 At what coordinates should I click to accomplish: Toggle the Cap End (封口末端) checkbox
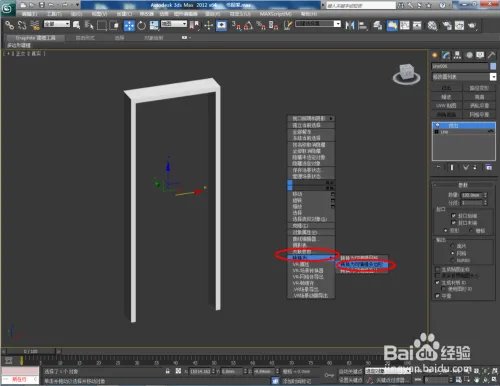453,223
